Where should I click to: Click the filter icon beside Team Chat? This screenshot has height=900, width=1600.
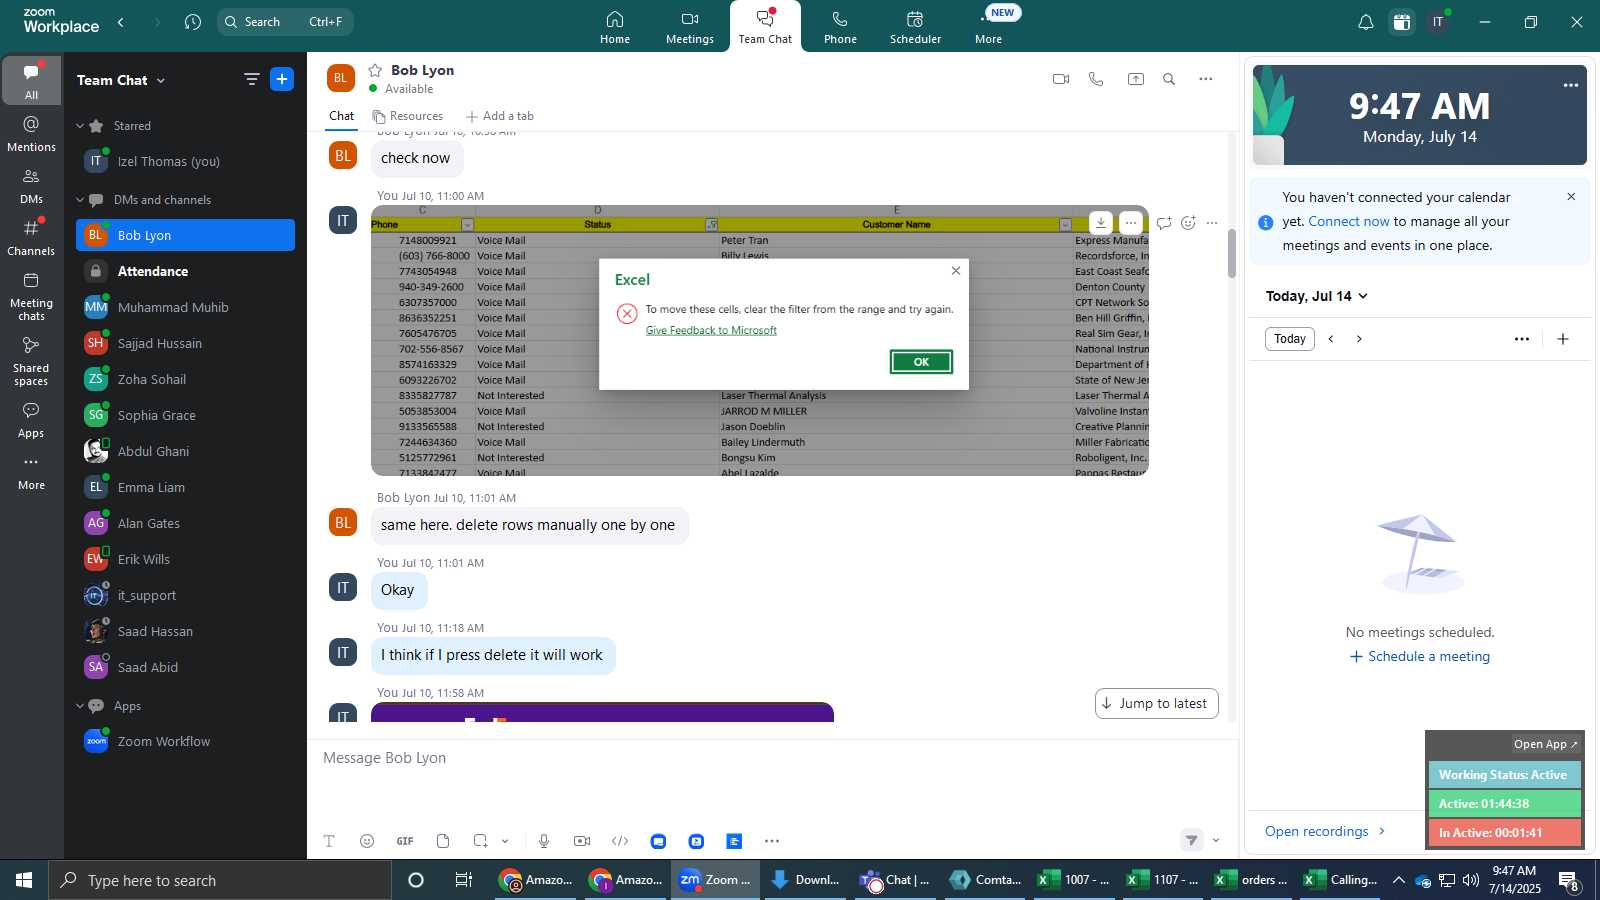coord(252,79)
